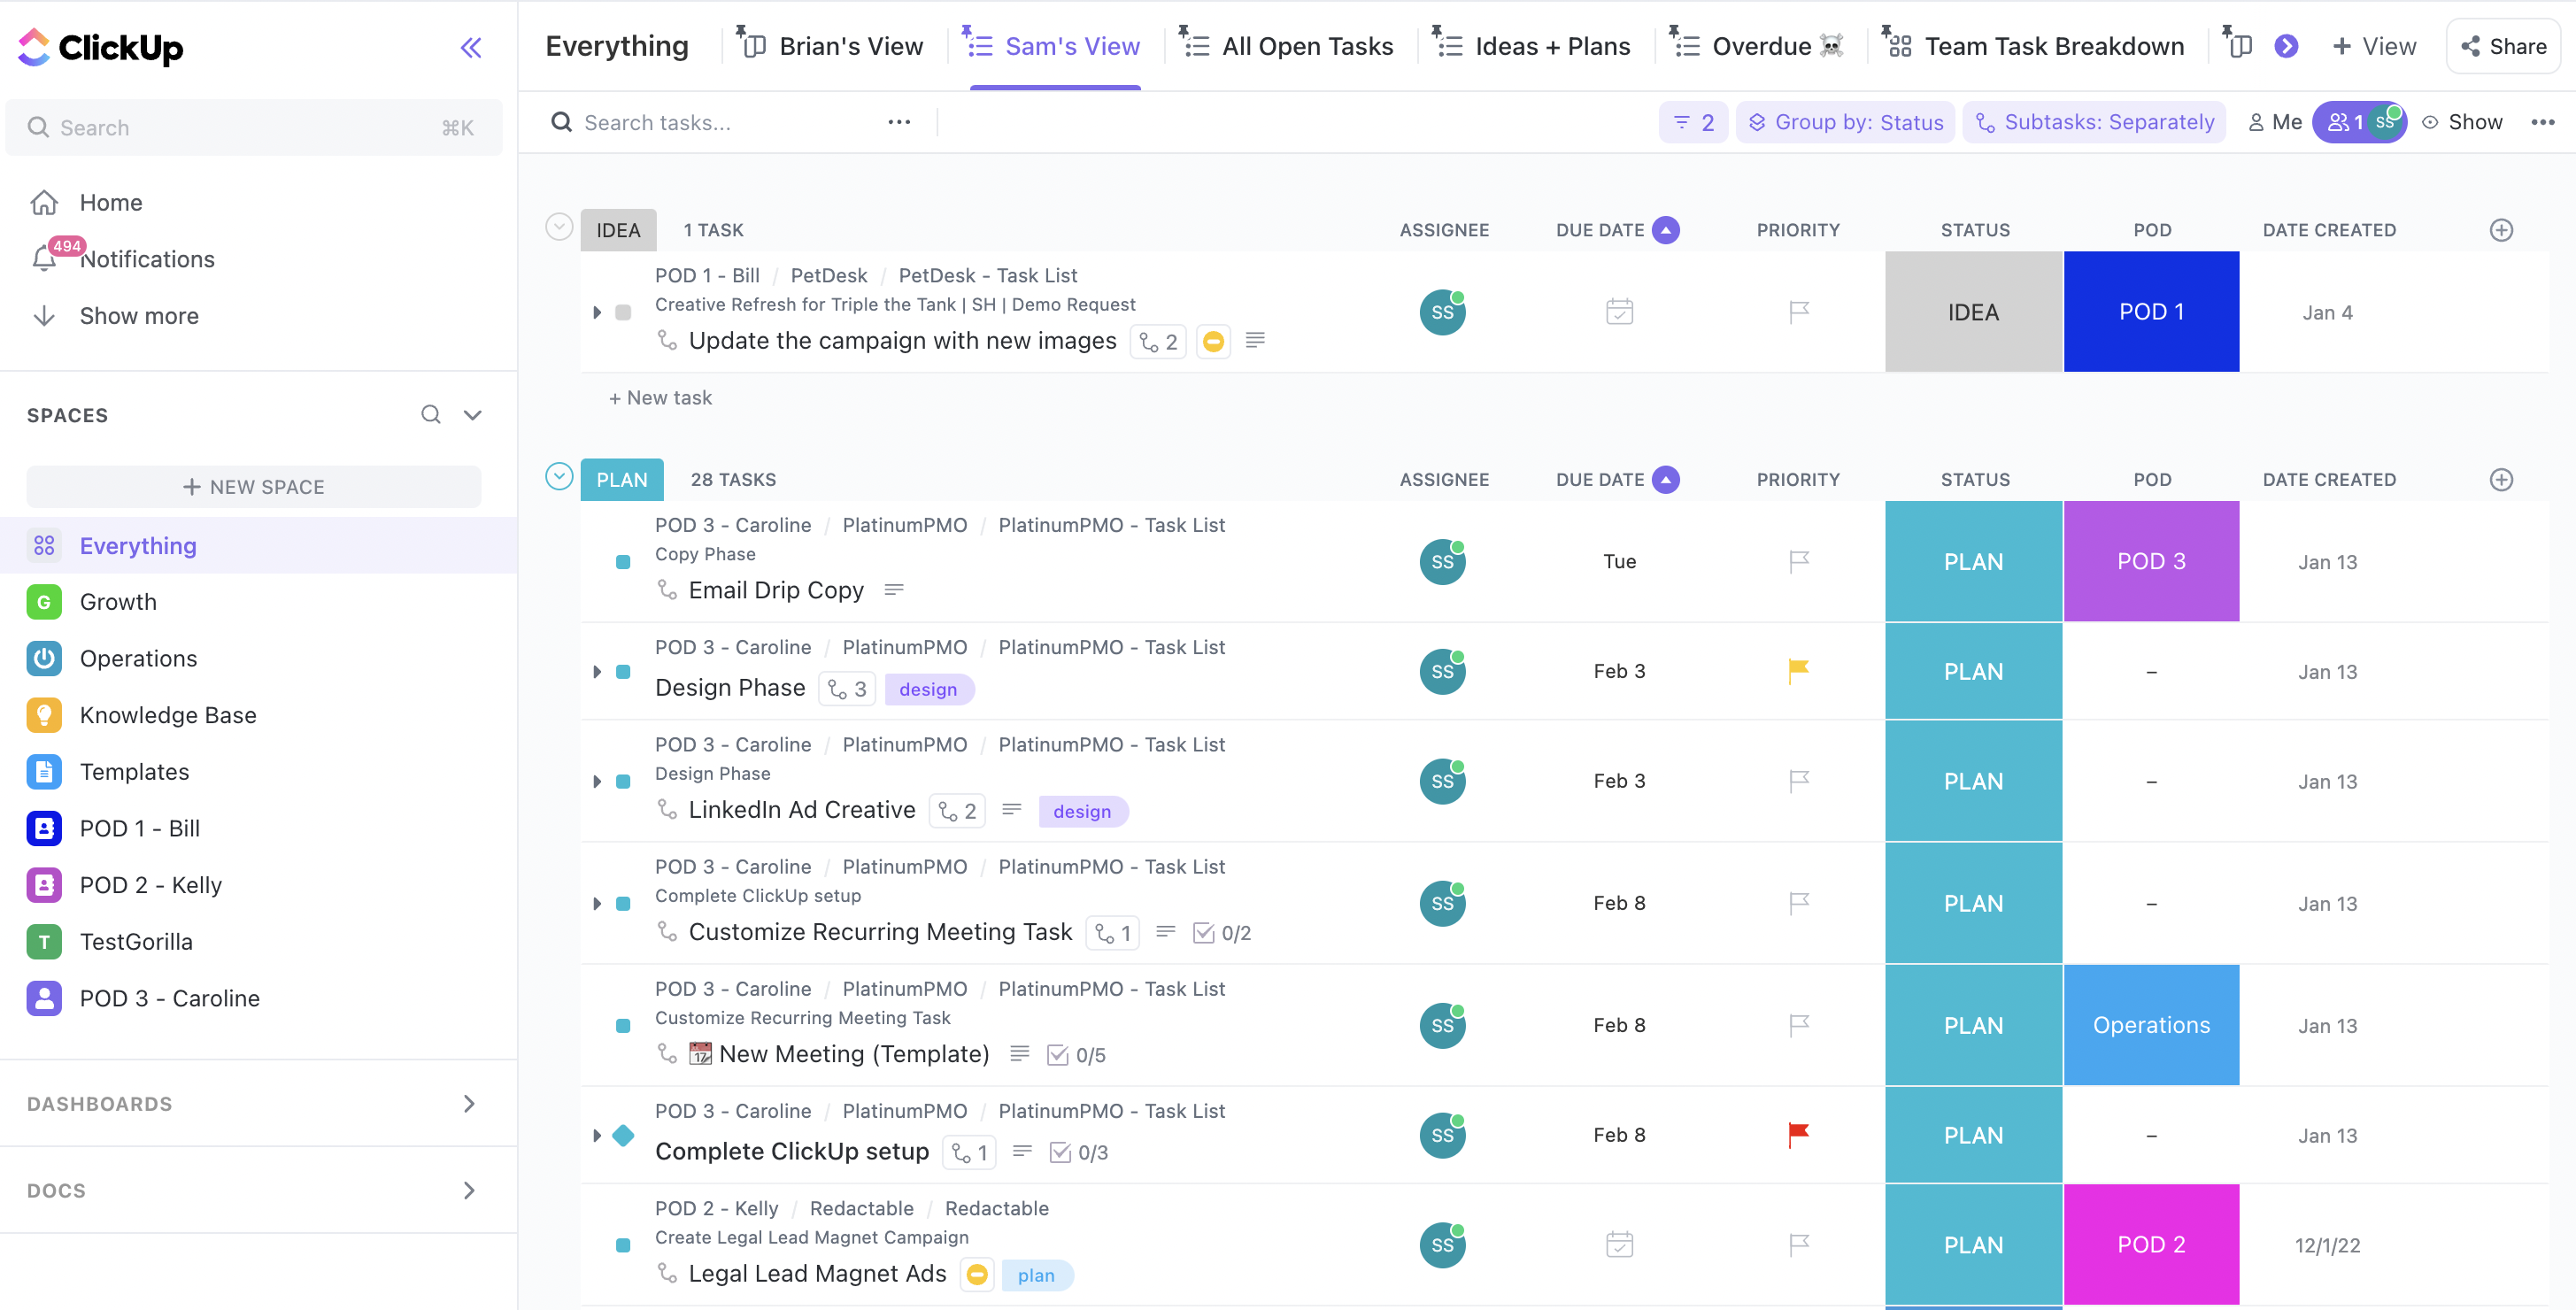Focus the sidebar Search field
The image size is (2576, 1310).
coord(254,127)
